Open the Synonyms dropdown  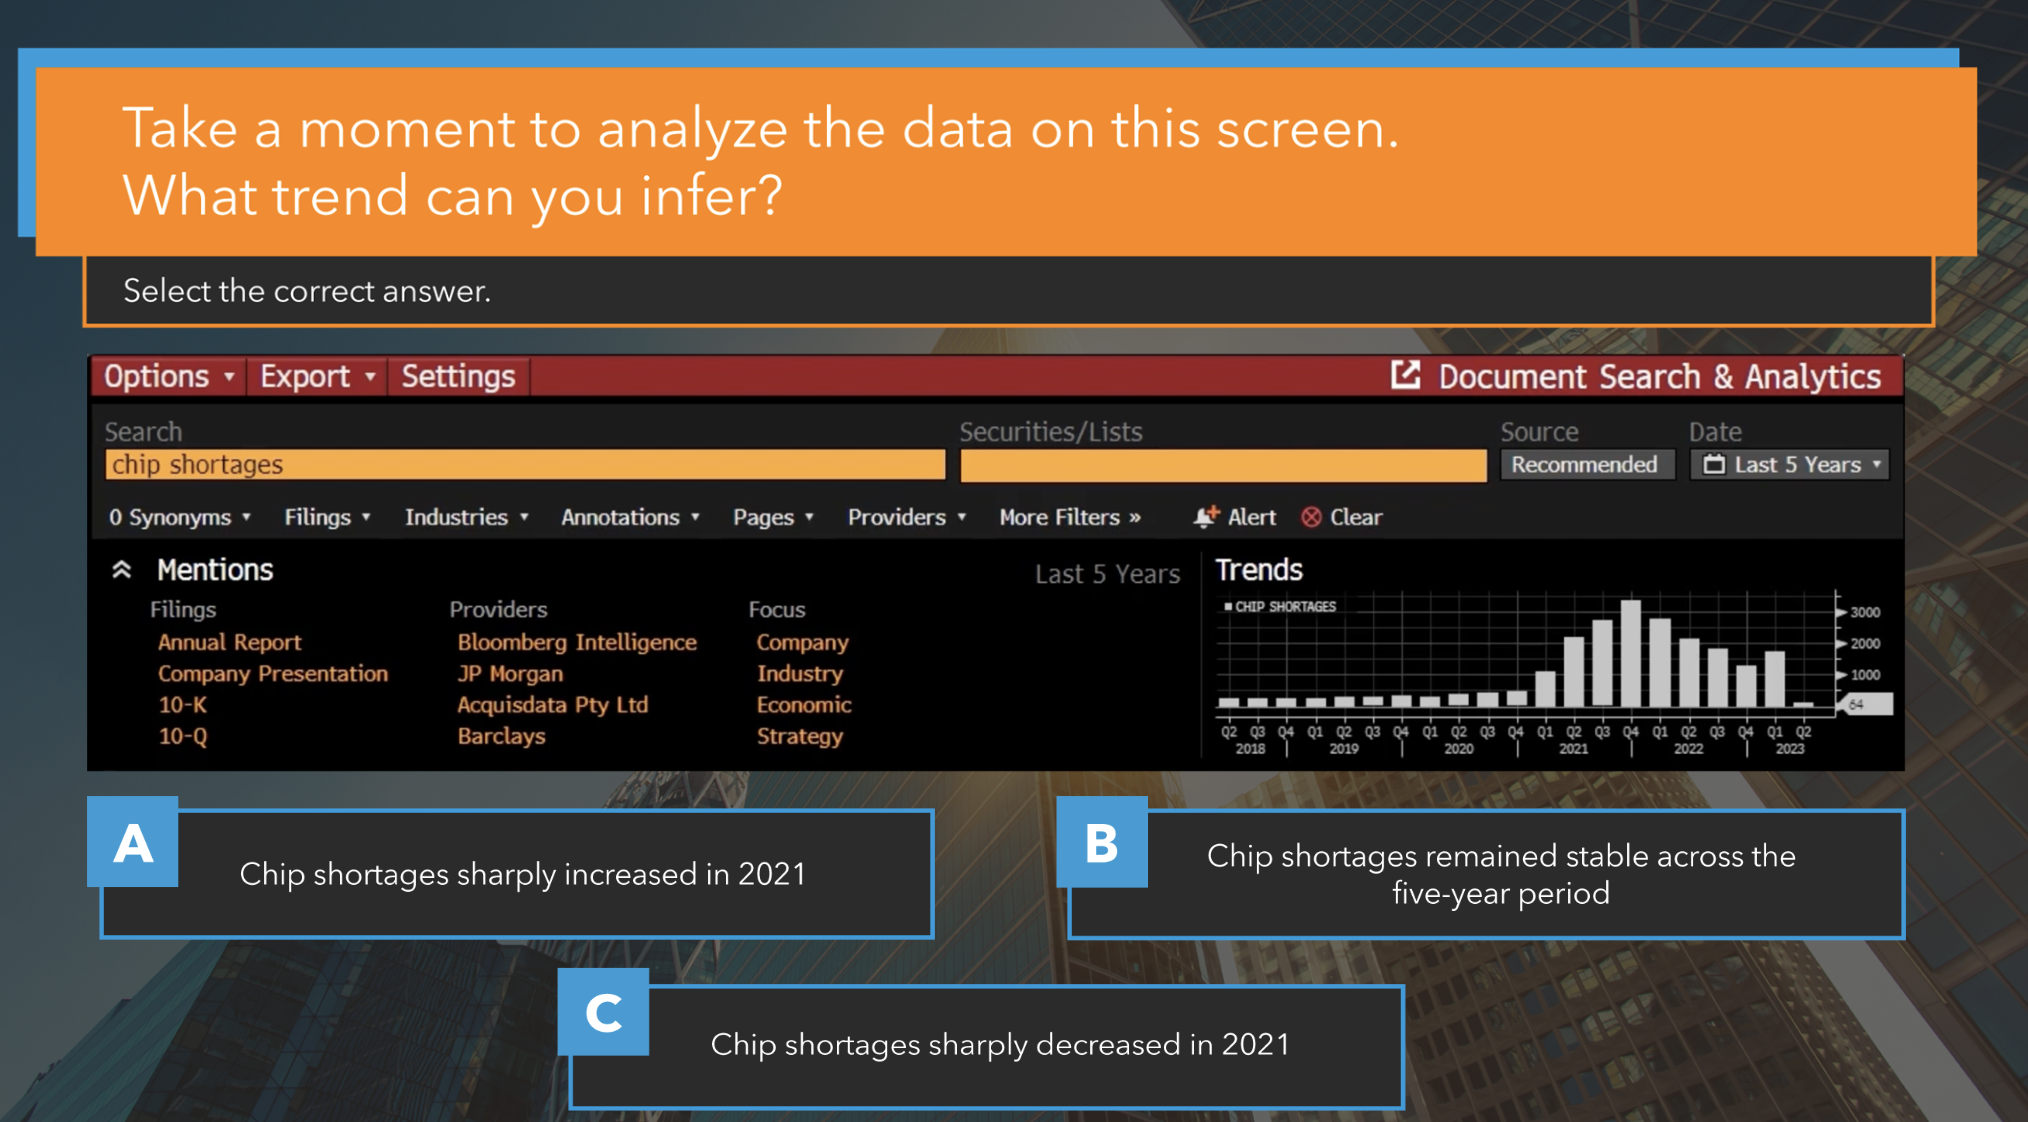(x=178, y=517)
